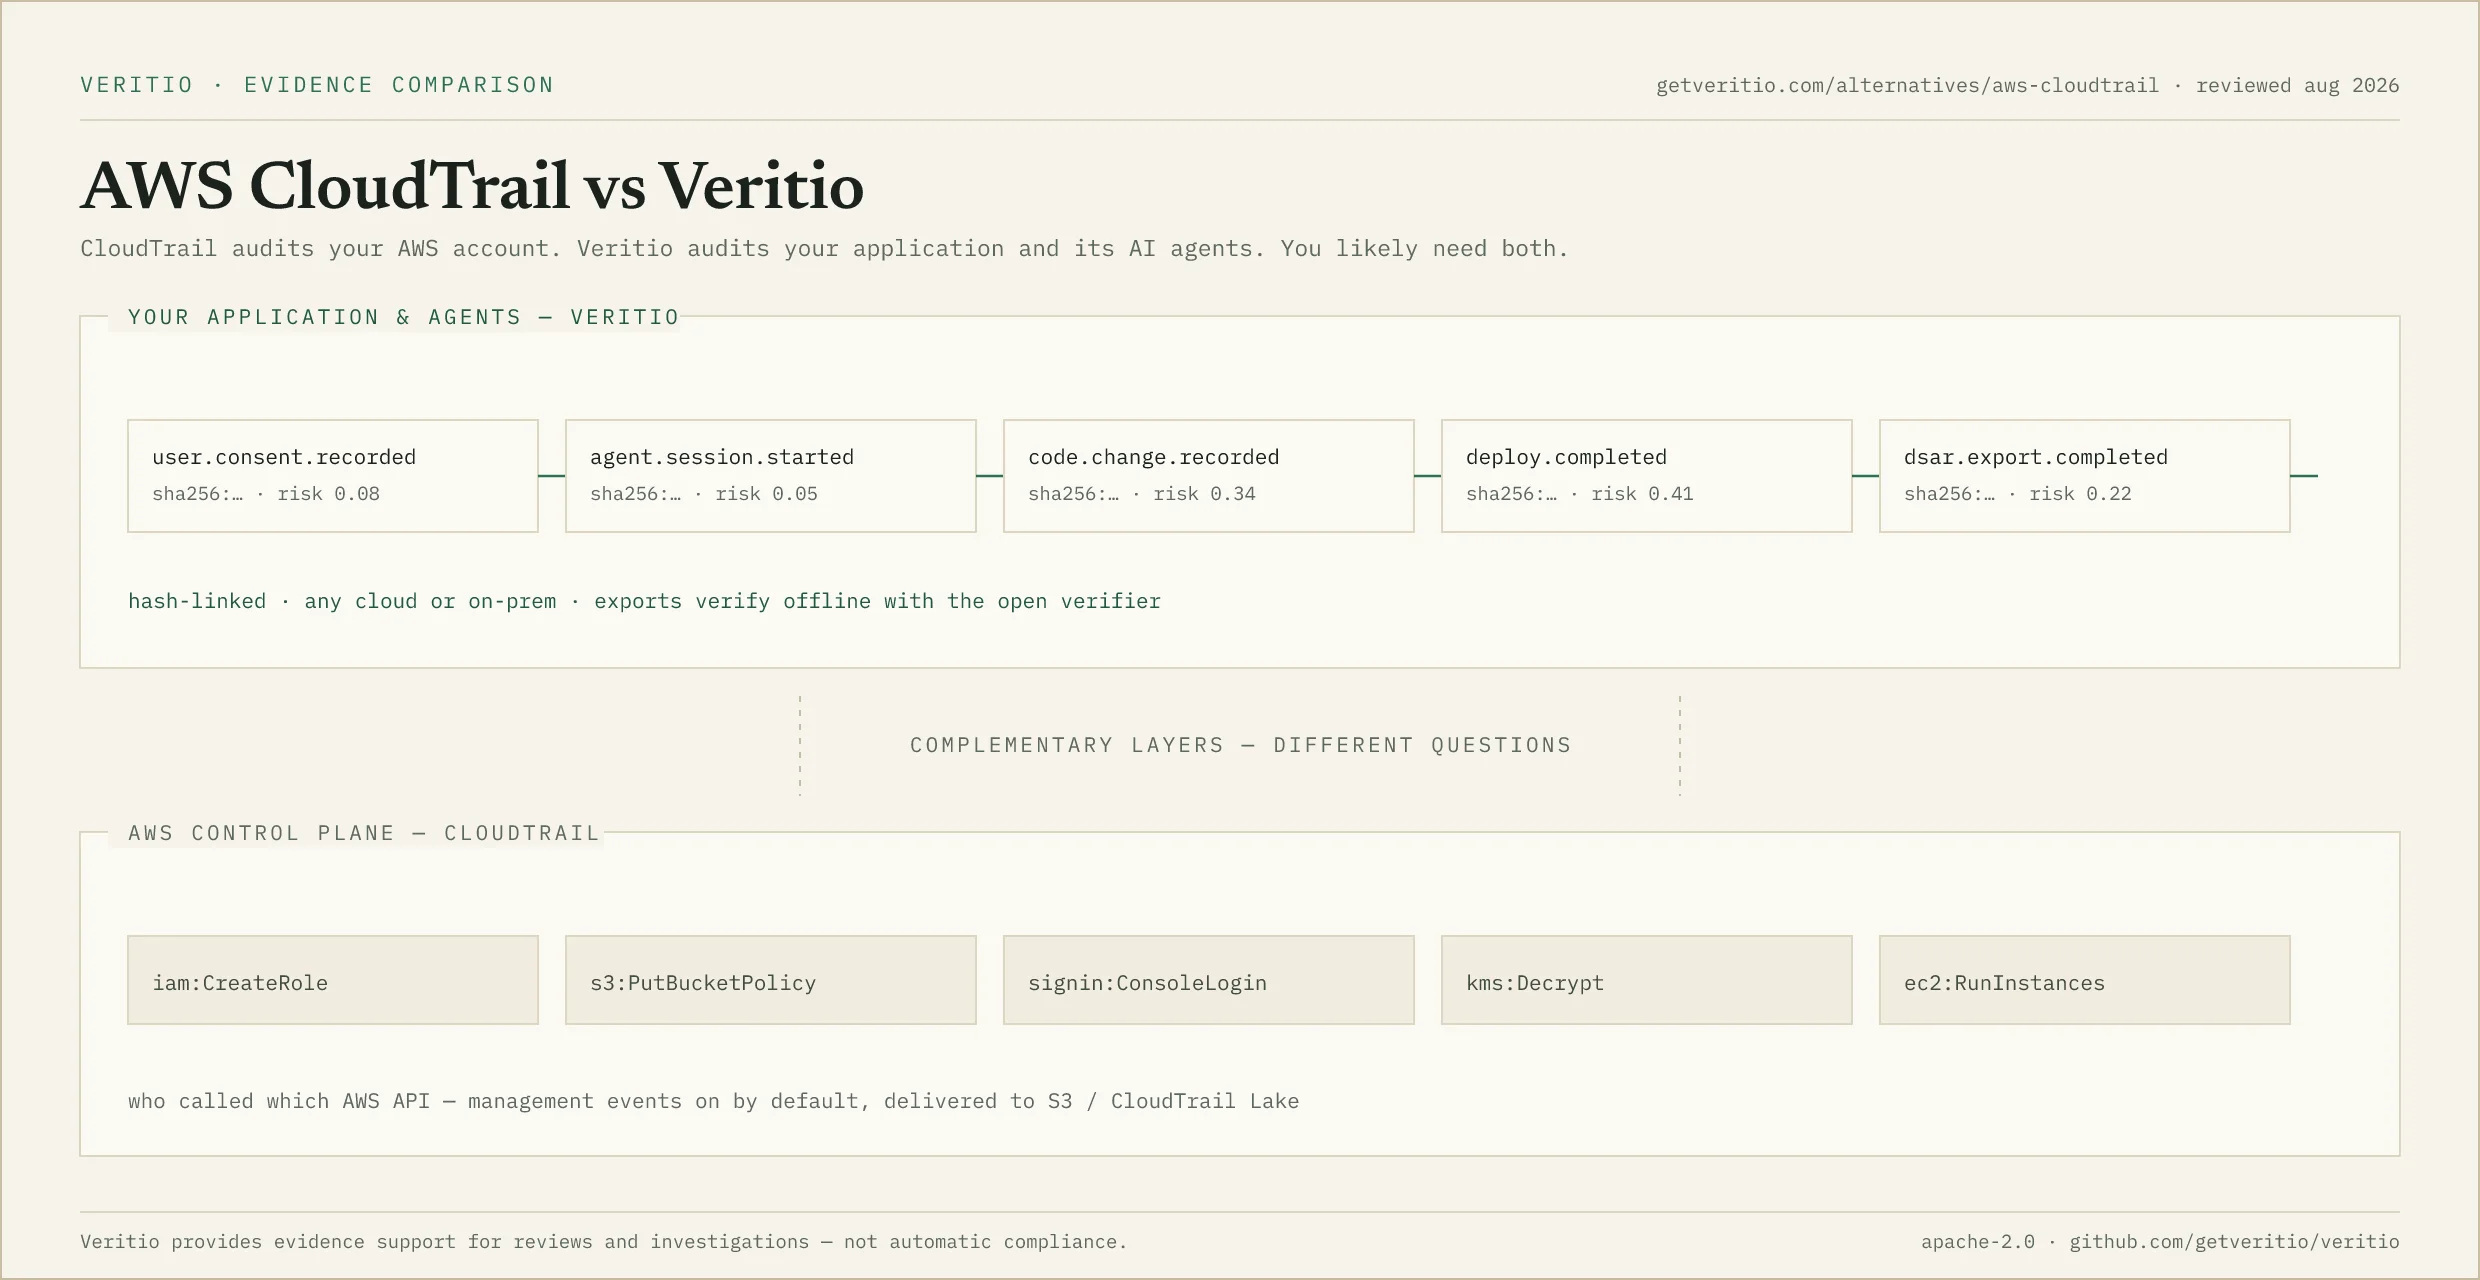This screenshot has width=2480, height=1280.
Task: Select the s3:PutBucketPolicy card
Action: 771,980
